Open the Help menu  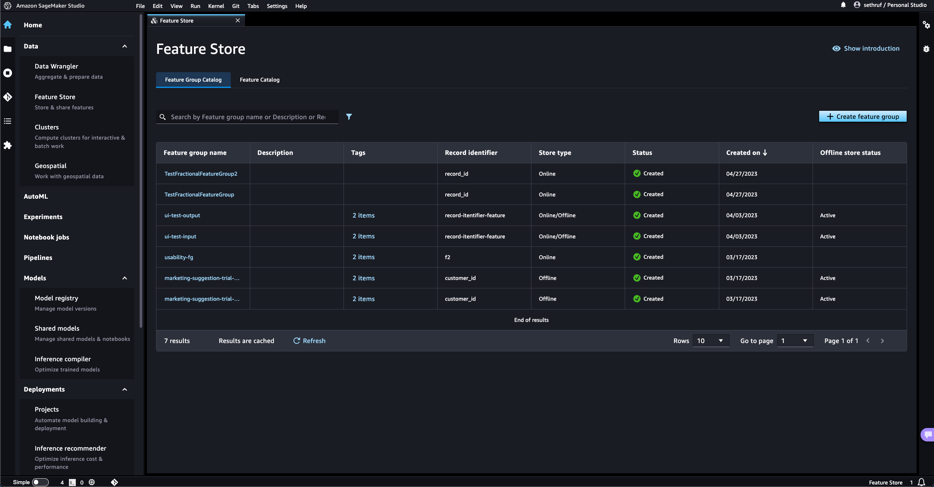[x=301, y=6]
